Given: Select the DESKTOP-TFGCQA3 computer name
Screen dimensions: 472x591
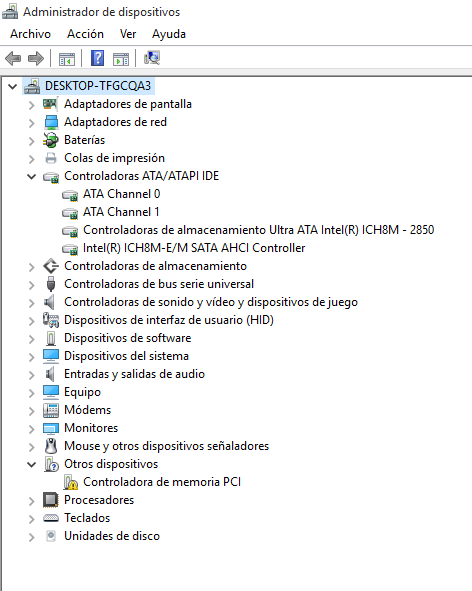Looking at the screenshot, I should pos(98,86).
